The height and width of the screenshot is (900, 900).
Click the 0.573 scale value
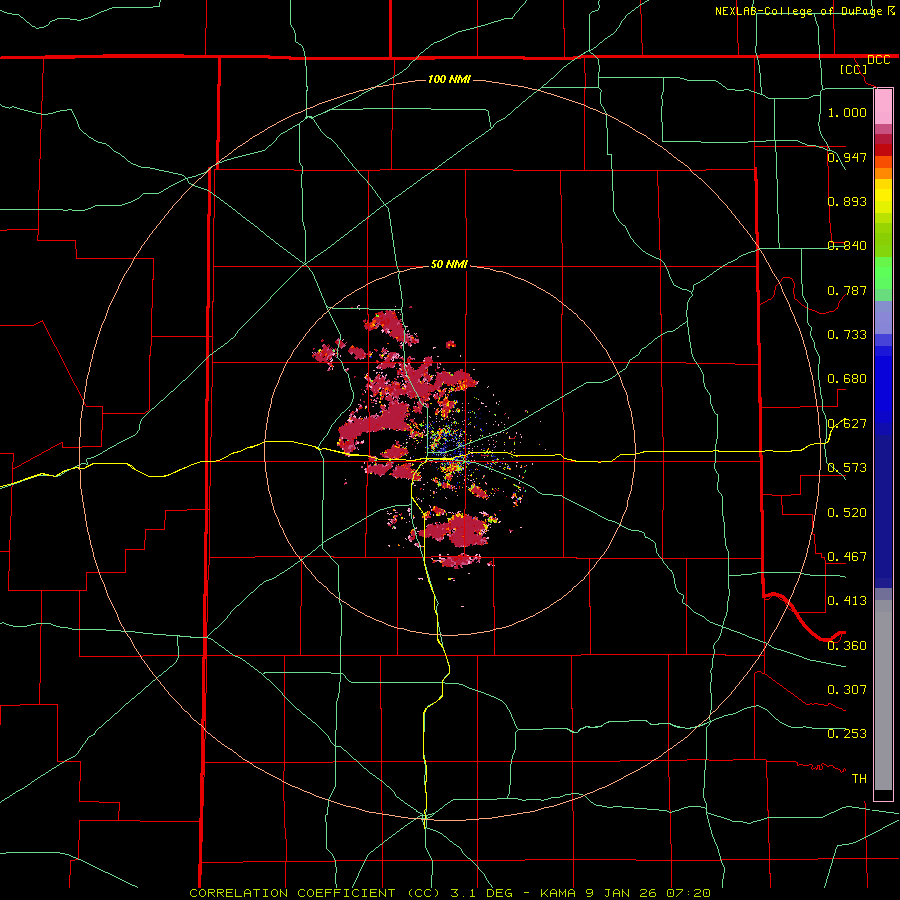coord(847,468)
